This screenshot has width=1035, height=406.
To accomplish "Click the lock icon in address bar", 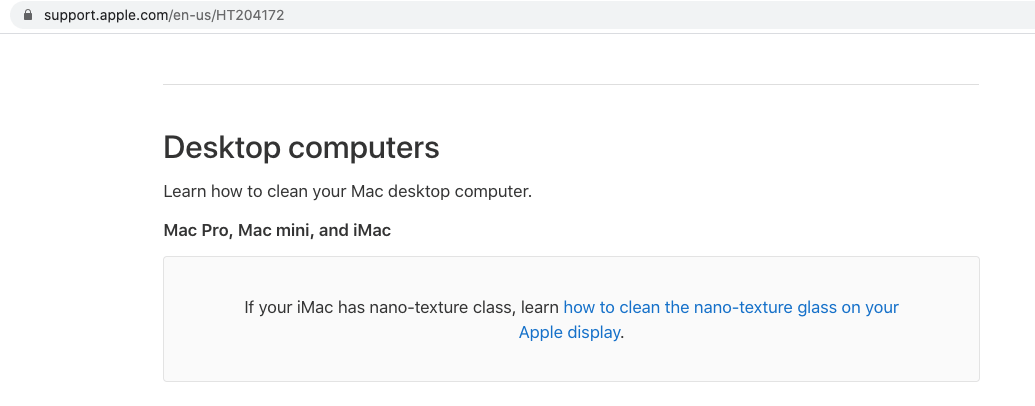I will [x=28, y=16].
